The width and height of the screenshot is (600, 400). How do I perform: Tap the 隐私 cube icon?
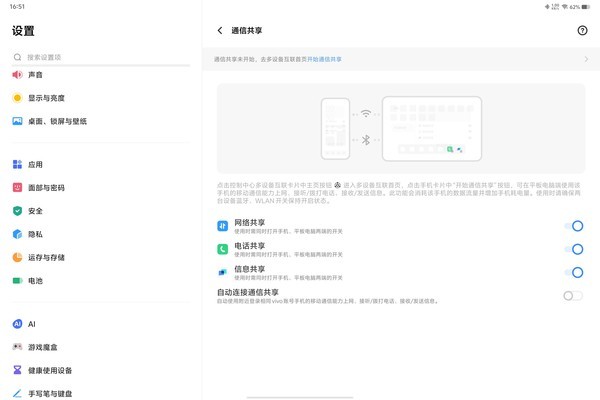17,234
